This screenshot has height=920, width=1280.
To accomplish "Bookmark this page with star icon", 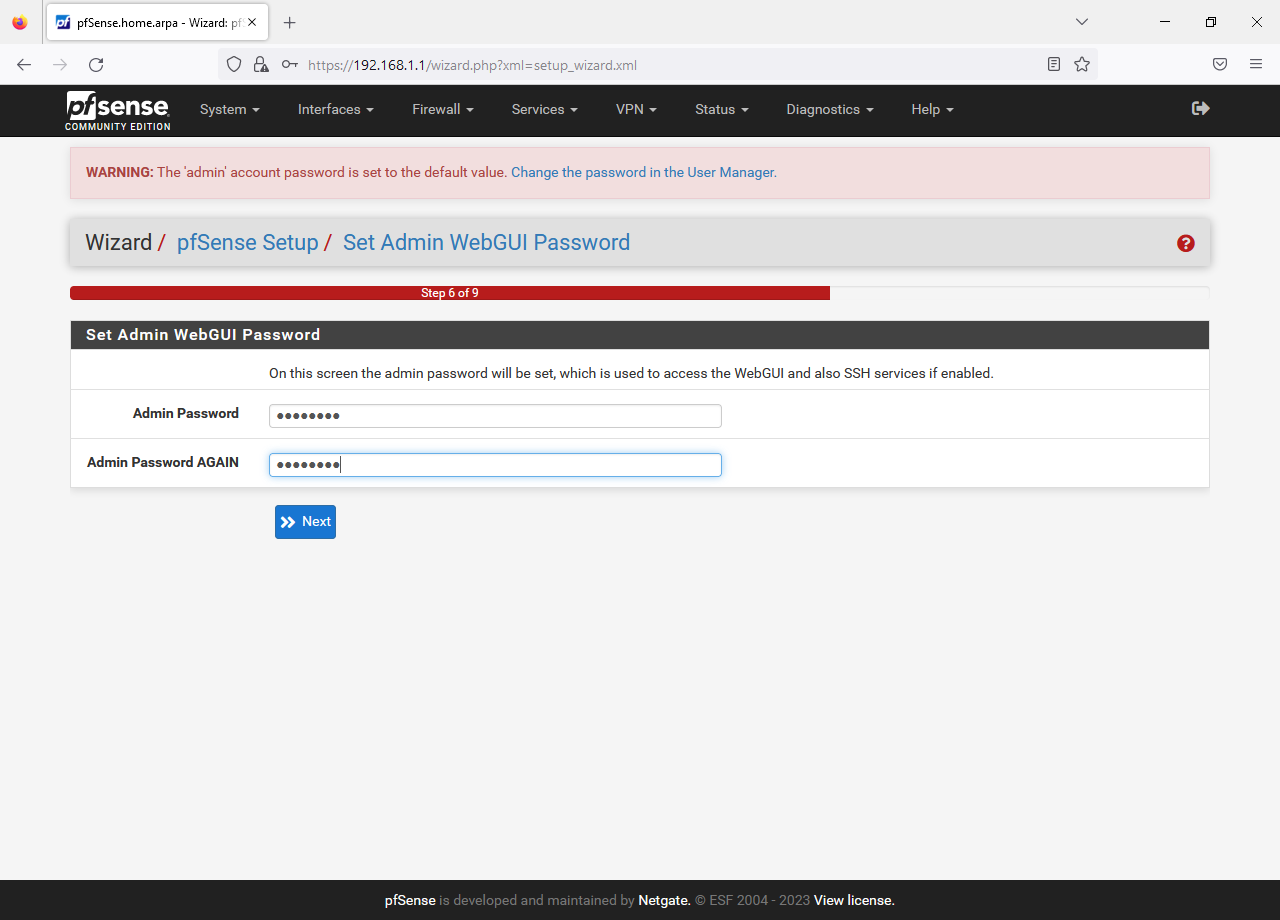I will tap(1082, 64).
